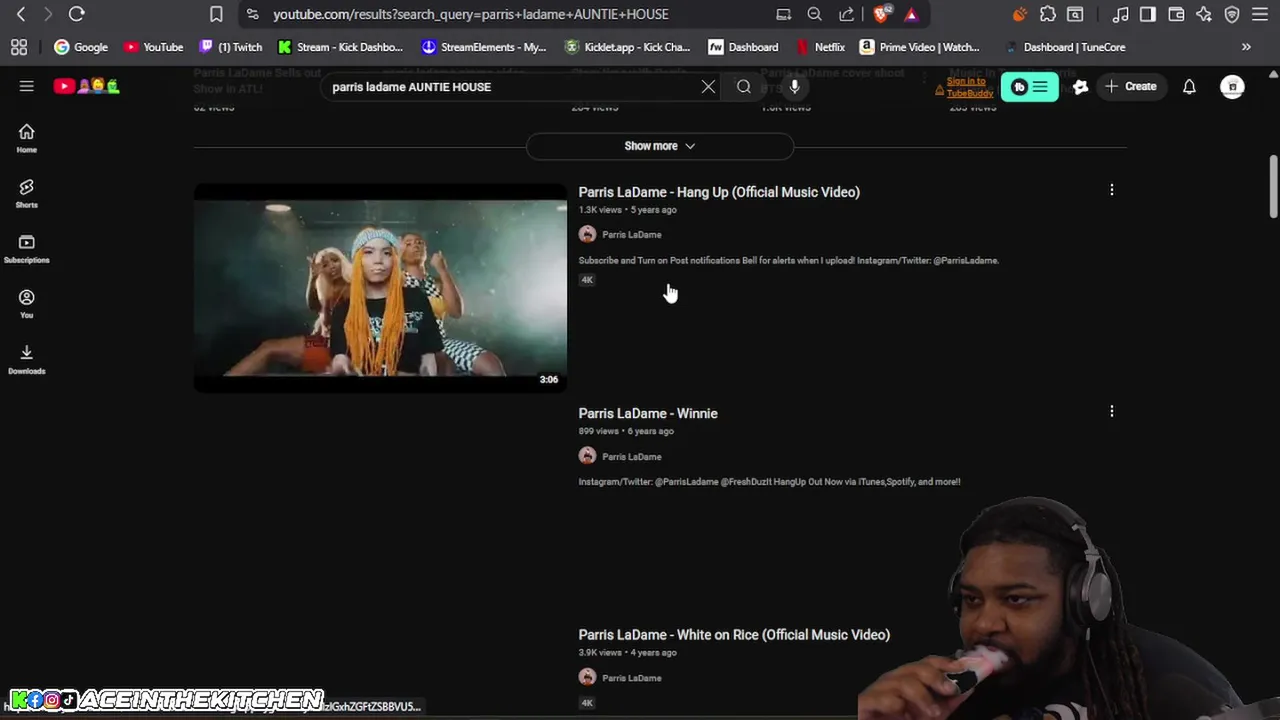The height and width of the screenshot is (720, 1280).
Task: Reload the current page
Action: [76, 14]
